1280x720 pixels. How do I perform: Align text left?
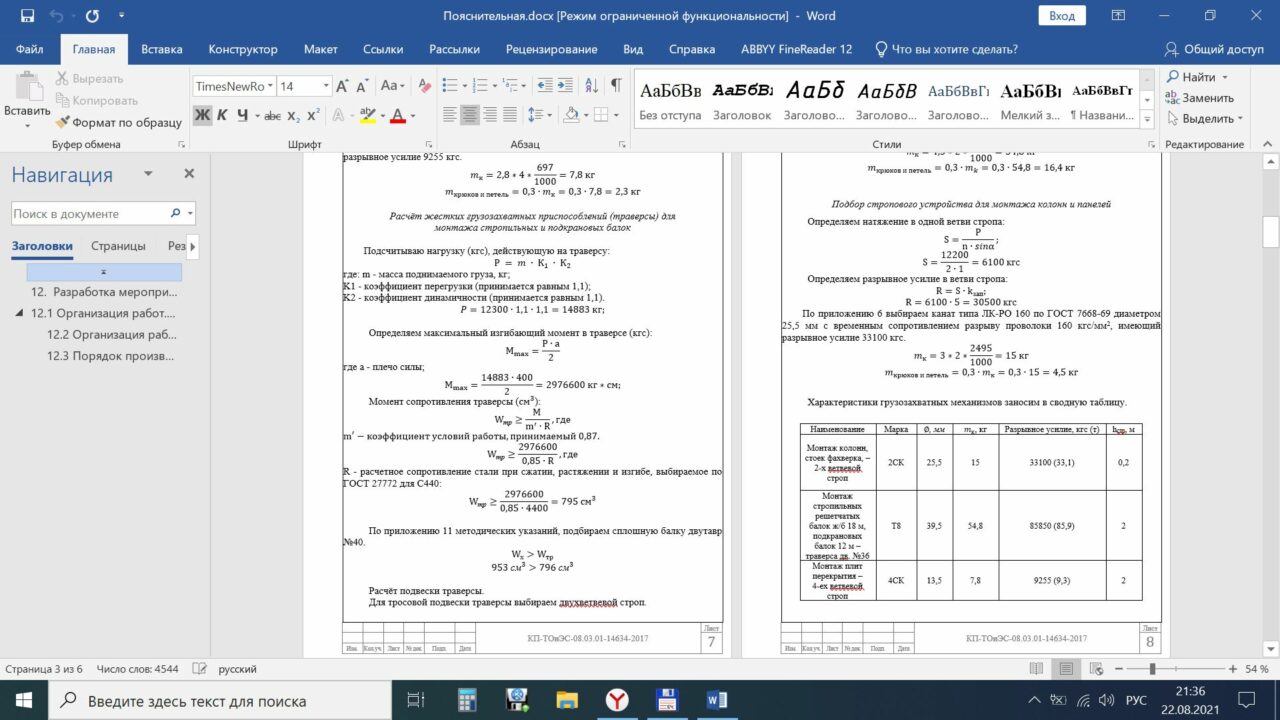click(x=450, y=115)
